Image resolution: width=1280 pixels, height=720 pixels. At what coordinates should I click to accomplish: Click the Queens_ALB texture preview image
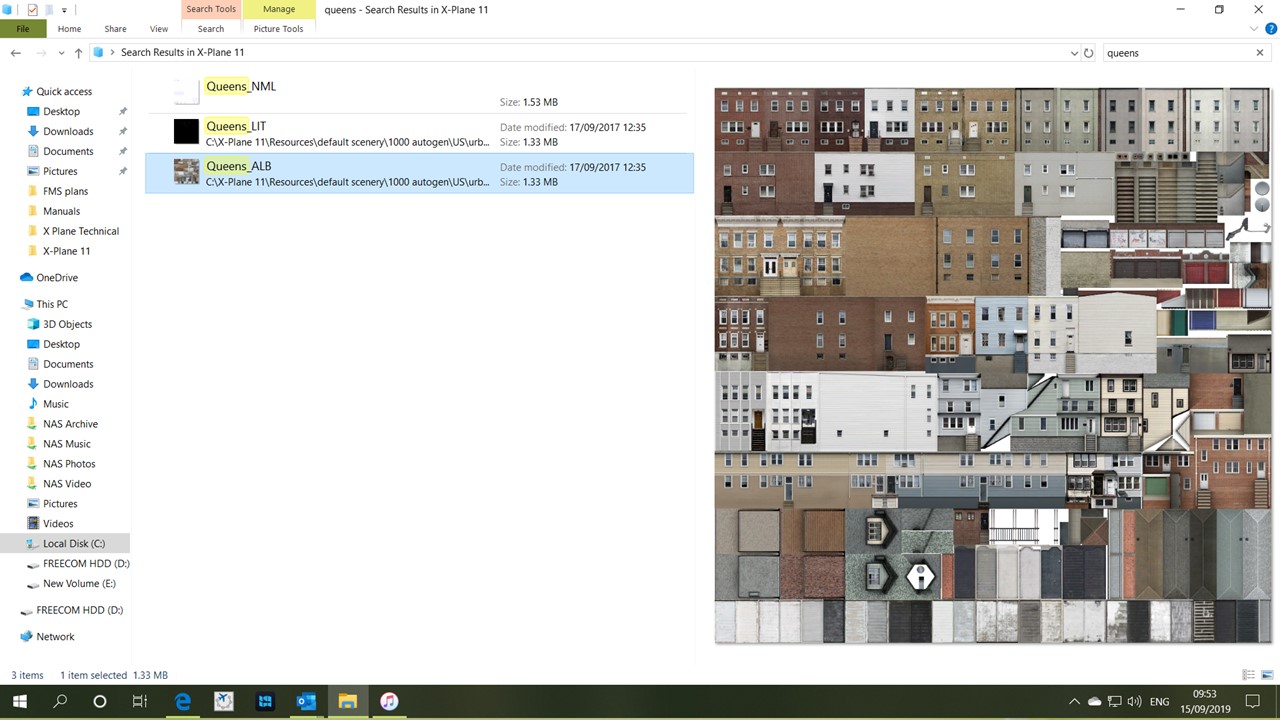992,365
